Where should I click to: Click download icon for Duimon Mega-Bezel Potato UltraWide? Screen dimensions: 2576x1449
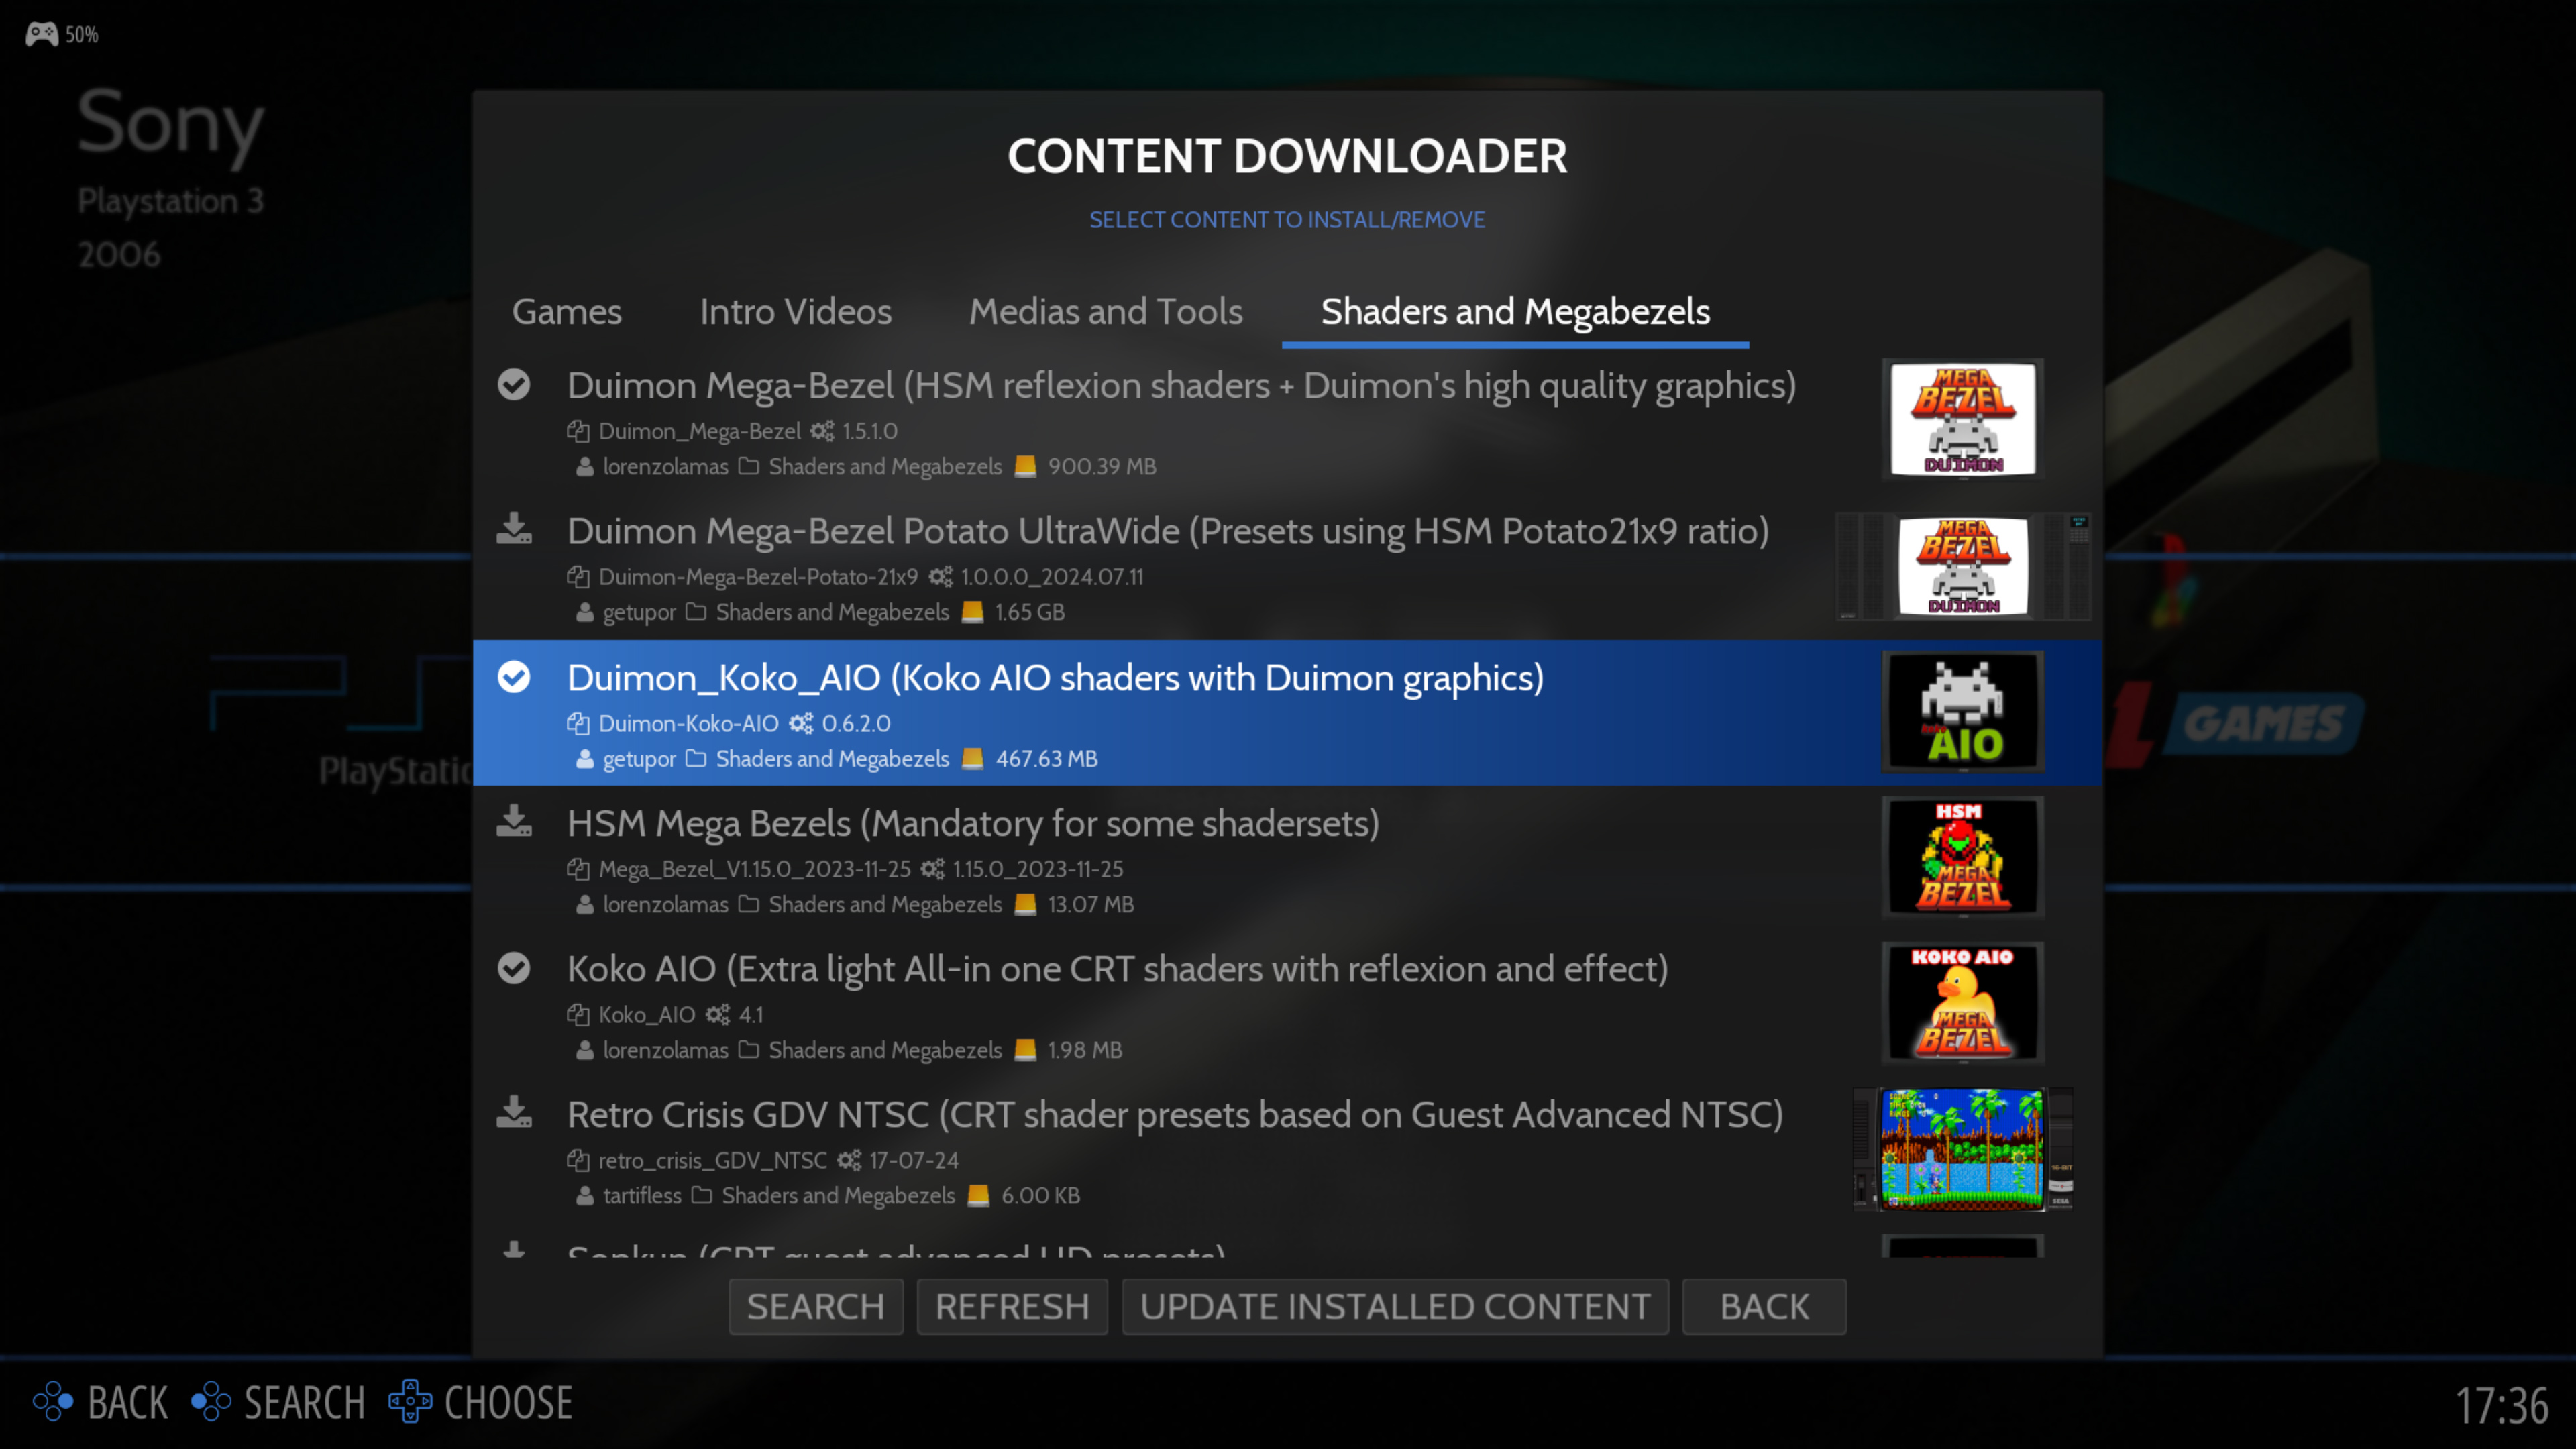point(514,529)
